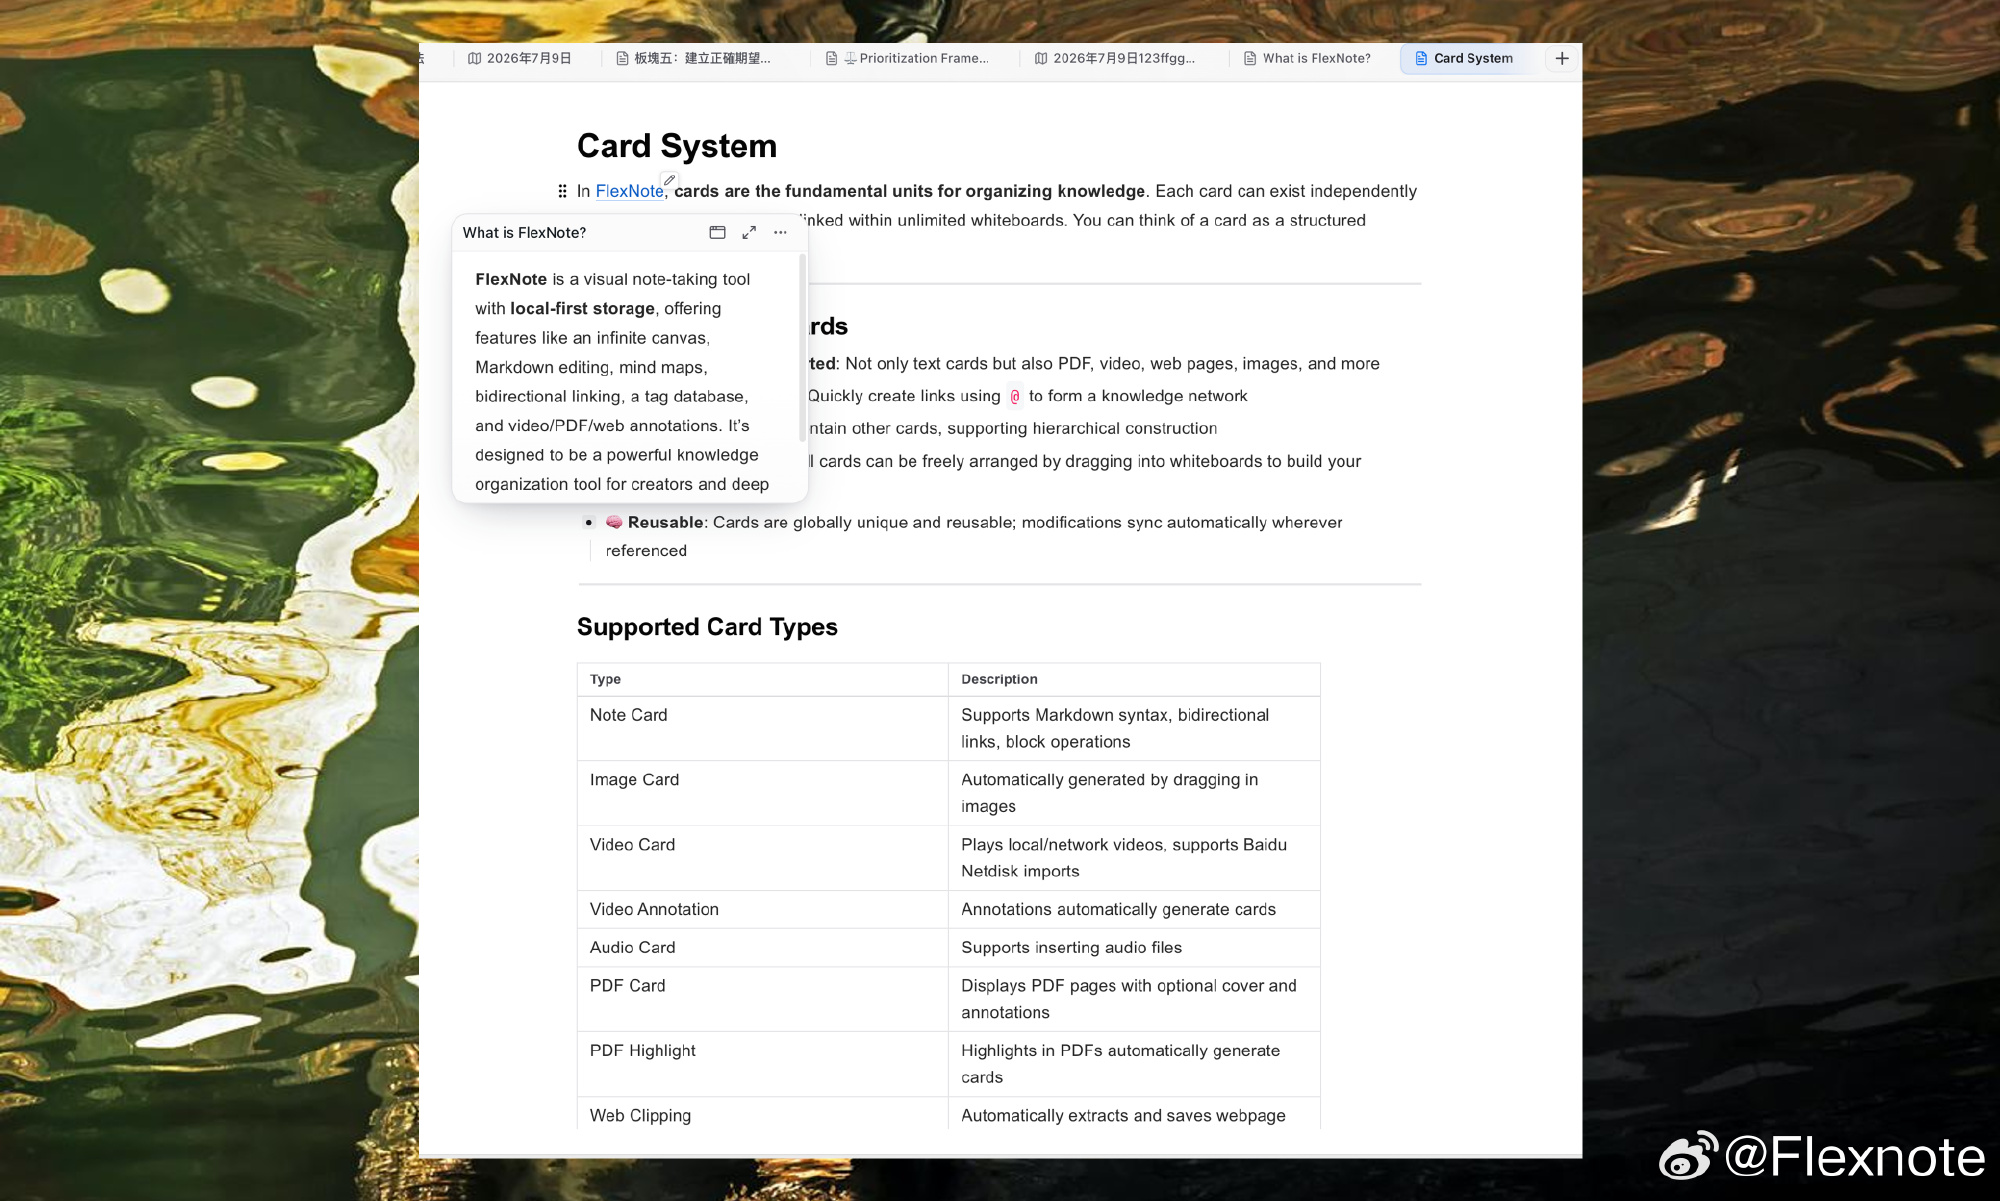The width and height of the screenshot is (2000, 1201).
Task: Select the Card System tab
Action: click(x=1464, y=58)
